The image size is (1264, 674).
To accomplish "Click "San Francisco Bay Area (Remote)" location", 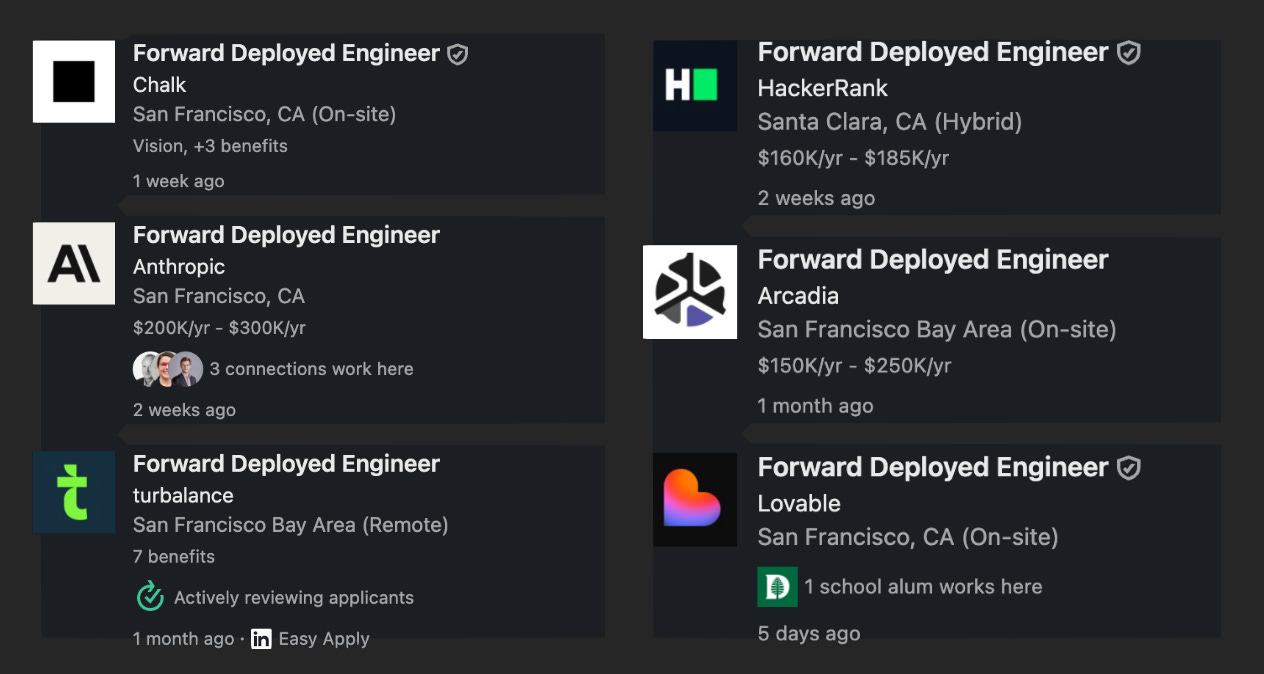I will tap(291, 525).
